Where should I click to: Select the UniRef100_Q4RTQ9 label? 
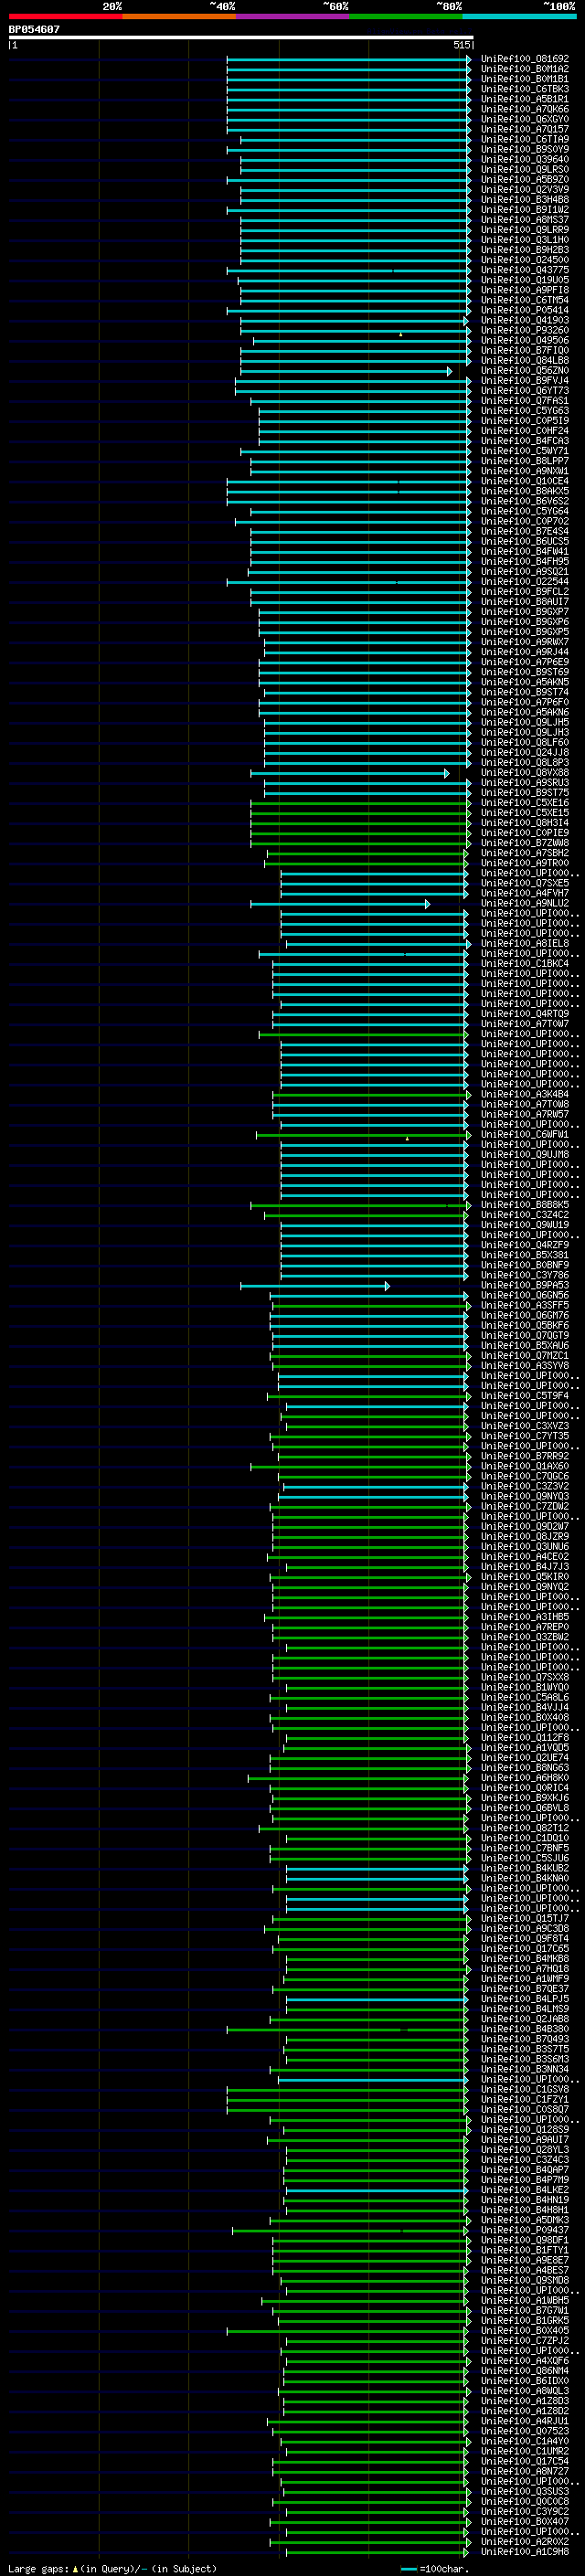(524, 1014)
